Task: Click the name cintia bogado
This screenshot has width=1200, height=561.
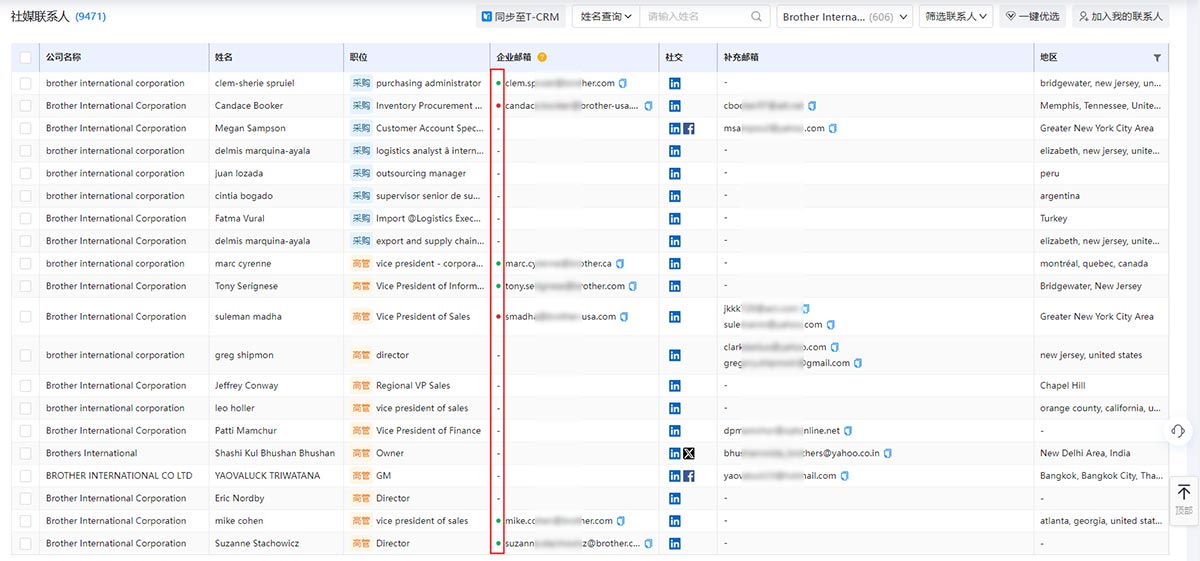Action: [x=244, y=196]
